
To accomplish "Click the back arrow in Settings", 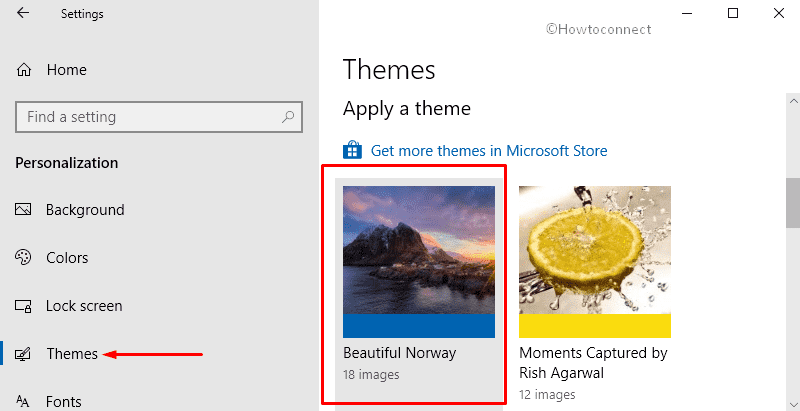I will tap(23, 13).
